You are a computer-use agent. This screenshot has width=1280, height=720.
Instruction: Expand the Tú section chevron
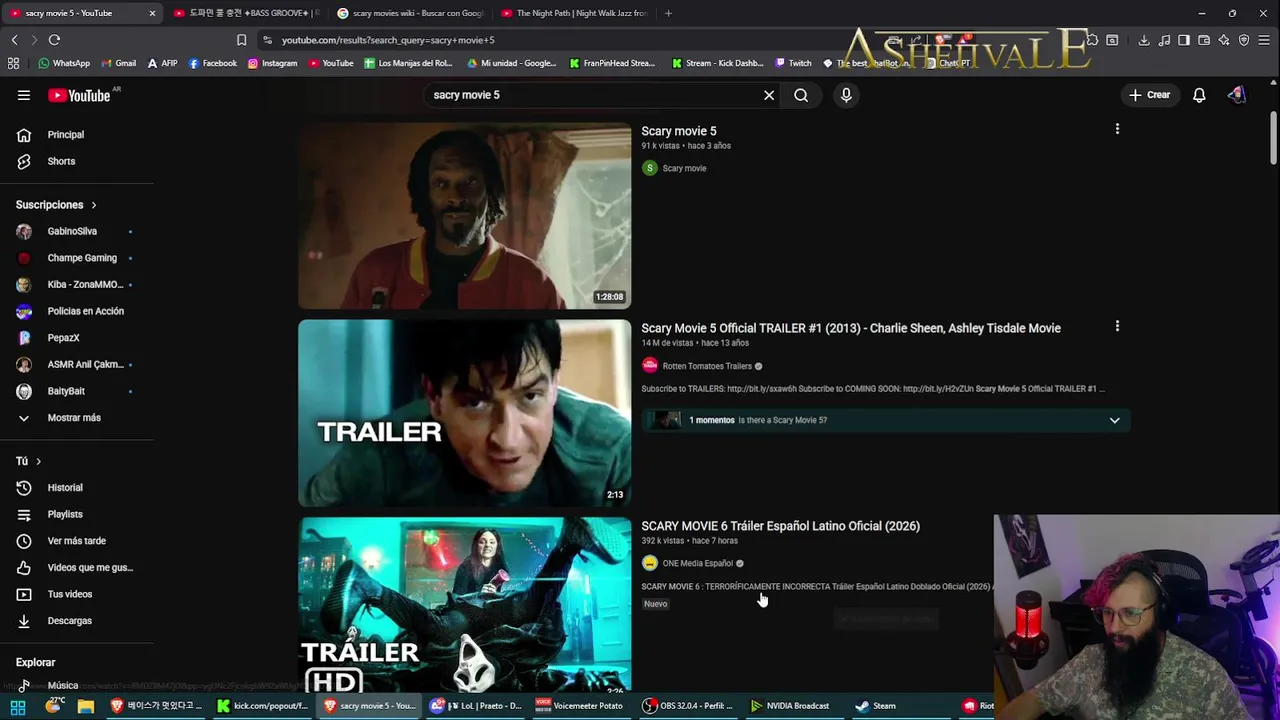pos(38,461)
